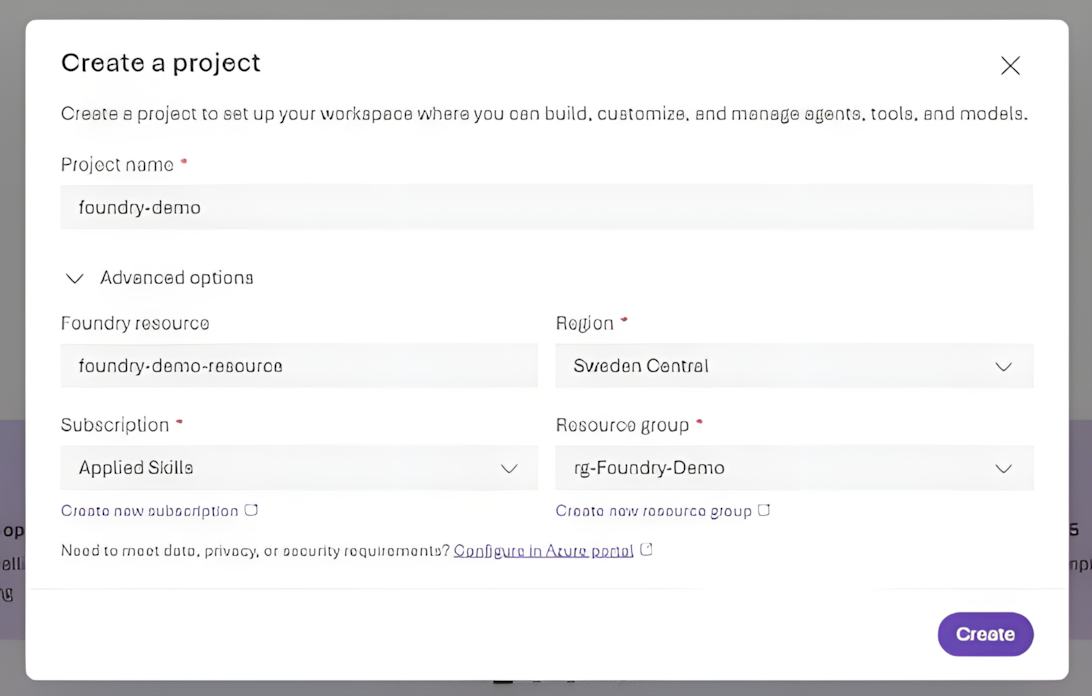Close the Create a project dialog
Viewport: 1092px width, 696px height.
coord(1010,65)
